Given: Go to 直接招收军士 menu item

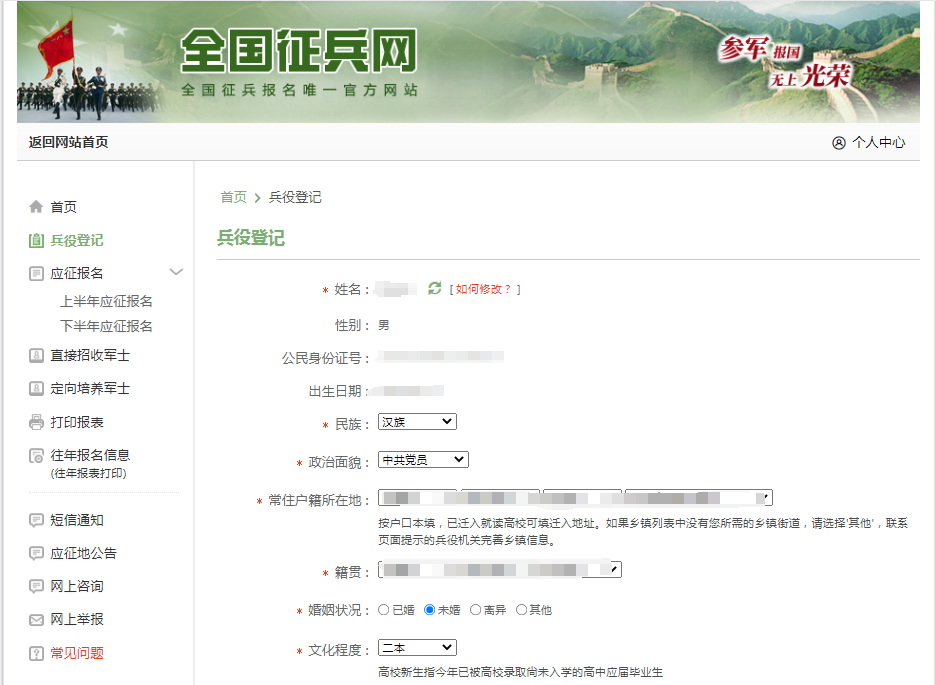Looking at the screenshot, I should click(90, 356).
